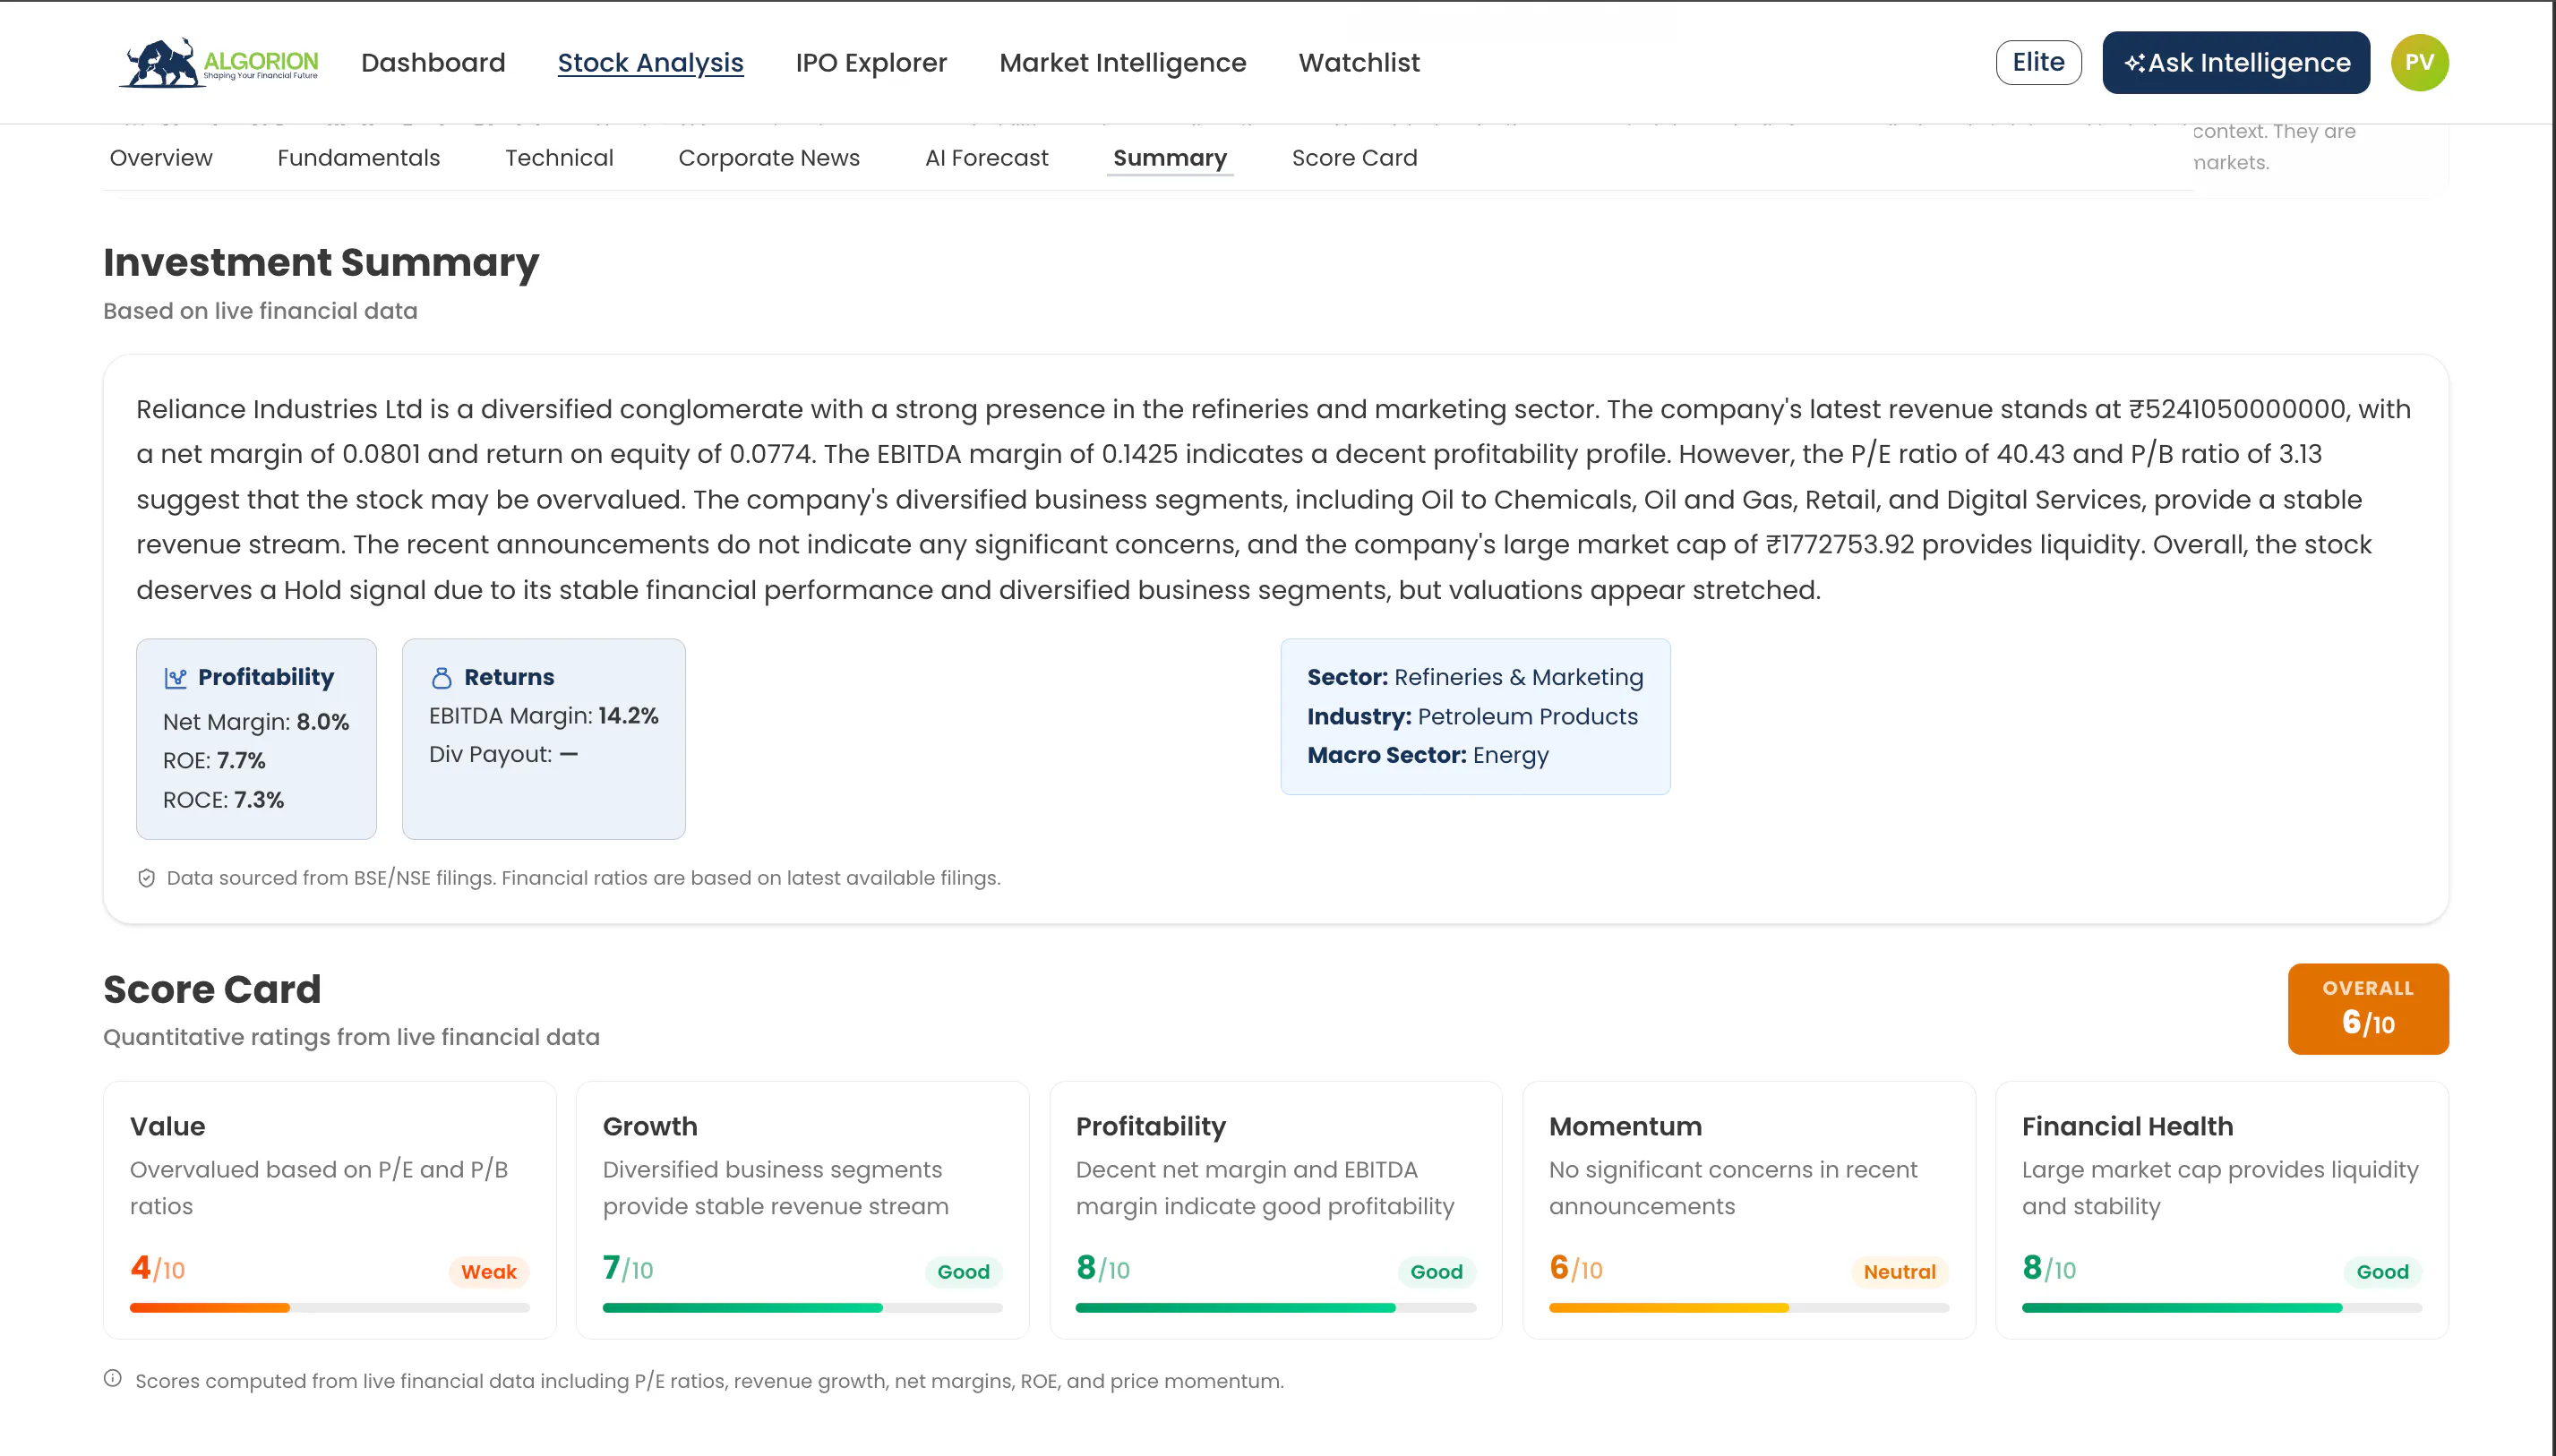Image resolution: width=2556 pixels, height=1456 pixels.
Task: Click the Momentum Neutral rating badge
Action: [1899, 1271]
